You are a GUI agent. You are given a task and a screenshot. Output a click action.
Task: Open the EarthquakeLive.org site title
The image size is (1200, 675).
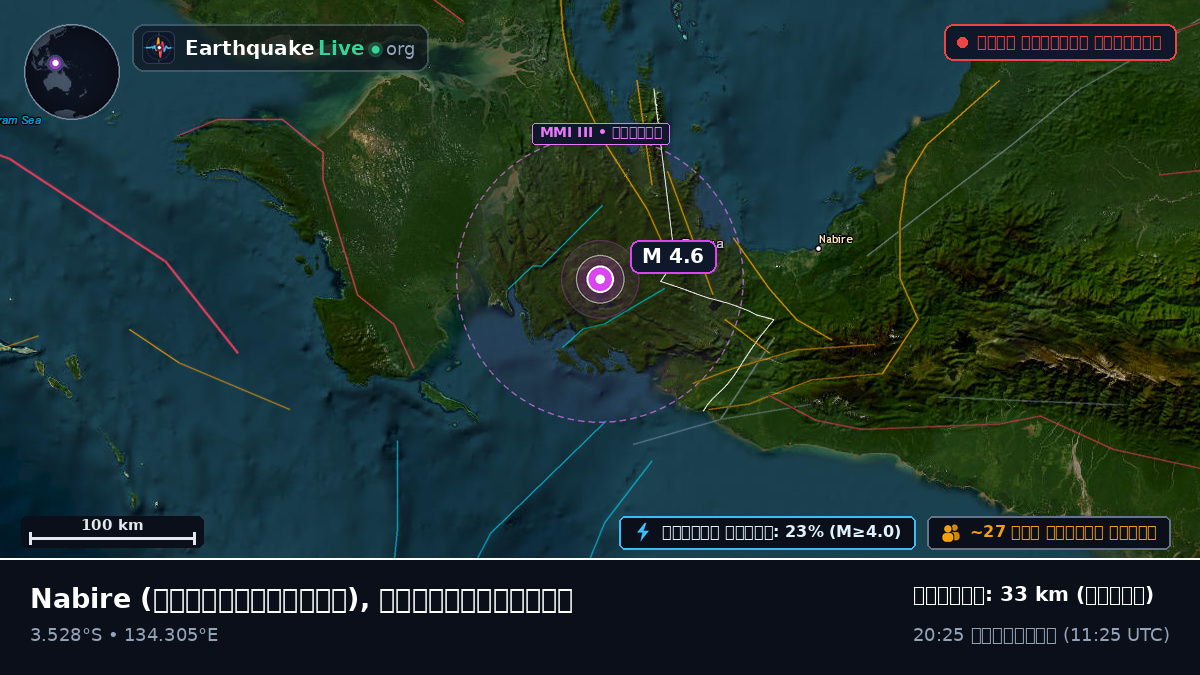pos(300,48)
